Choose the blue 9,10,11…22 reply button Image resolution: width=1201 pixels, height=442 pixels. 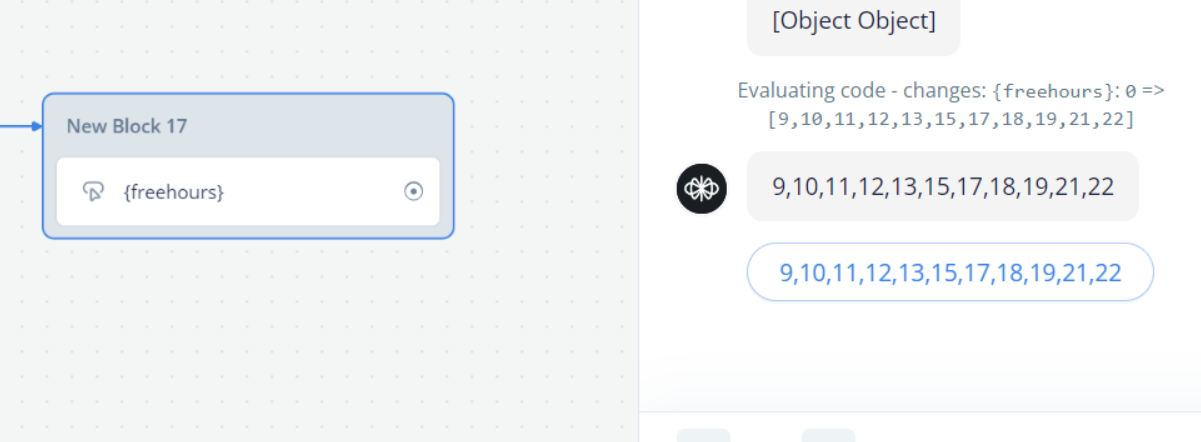point(950,272)
